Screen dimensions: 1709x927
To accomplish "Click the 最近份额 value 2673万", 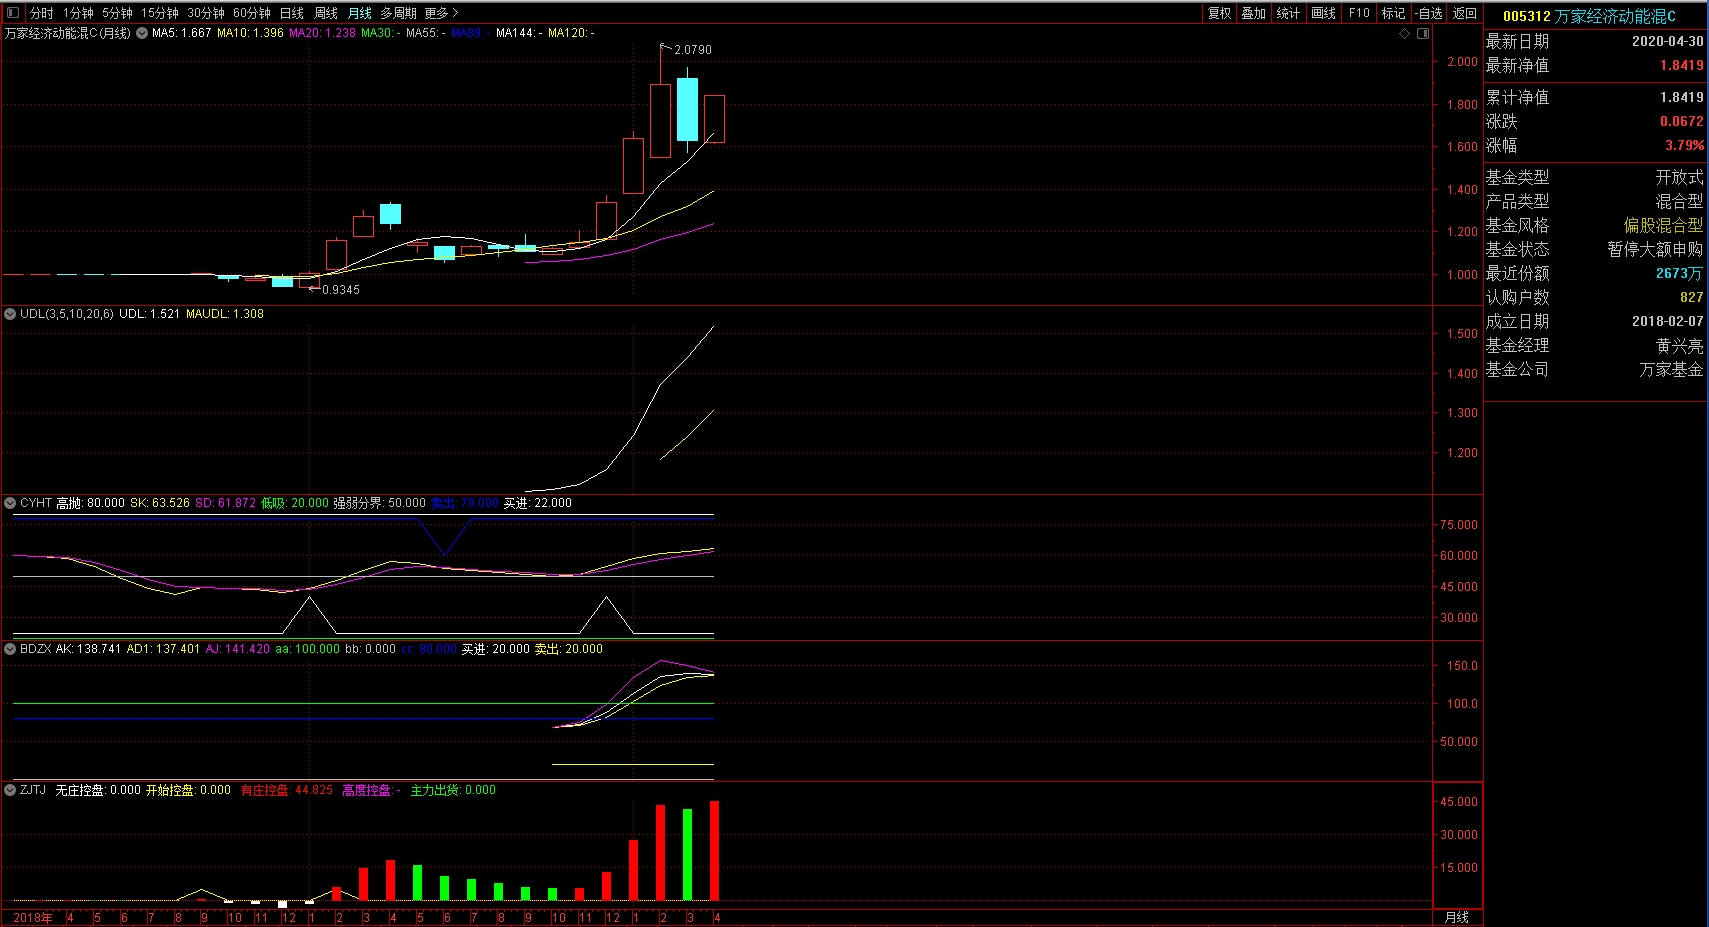I will [1679, 273].
